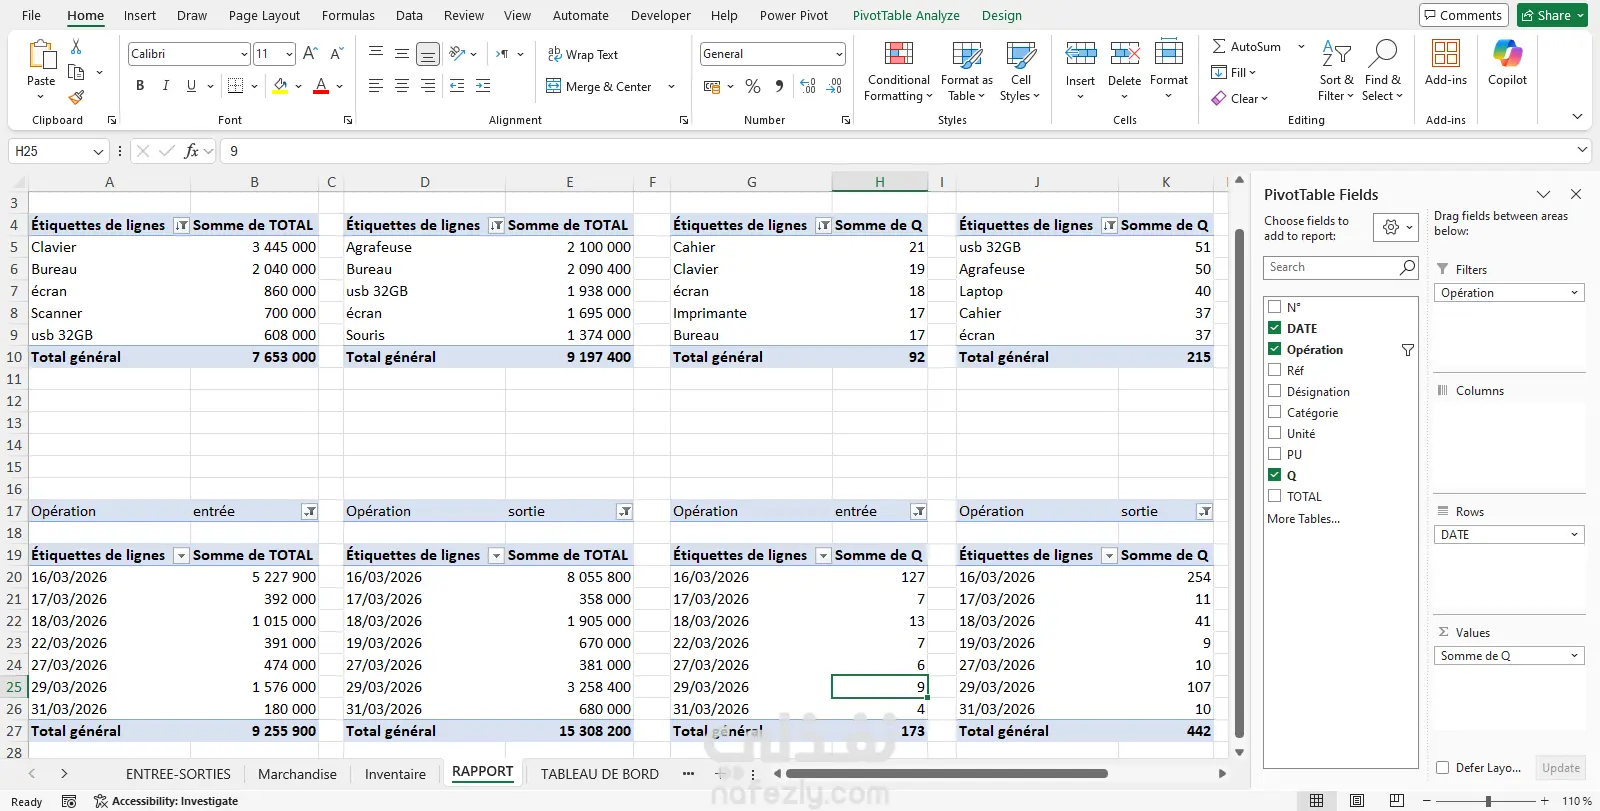Click the Wrap Text button
The image size is (1600, 811).
coord(583,54)
